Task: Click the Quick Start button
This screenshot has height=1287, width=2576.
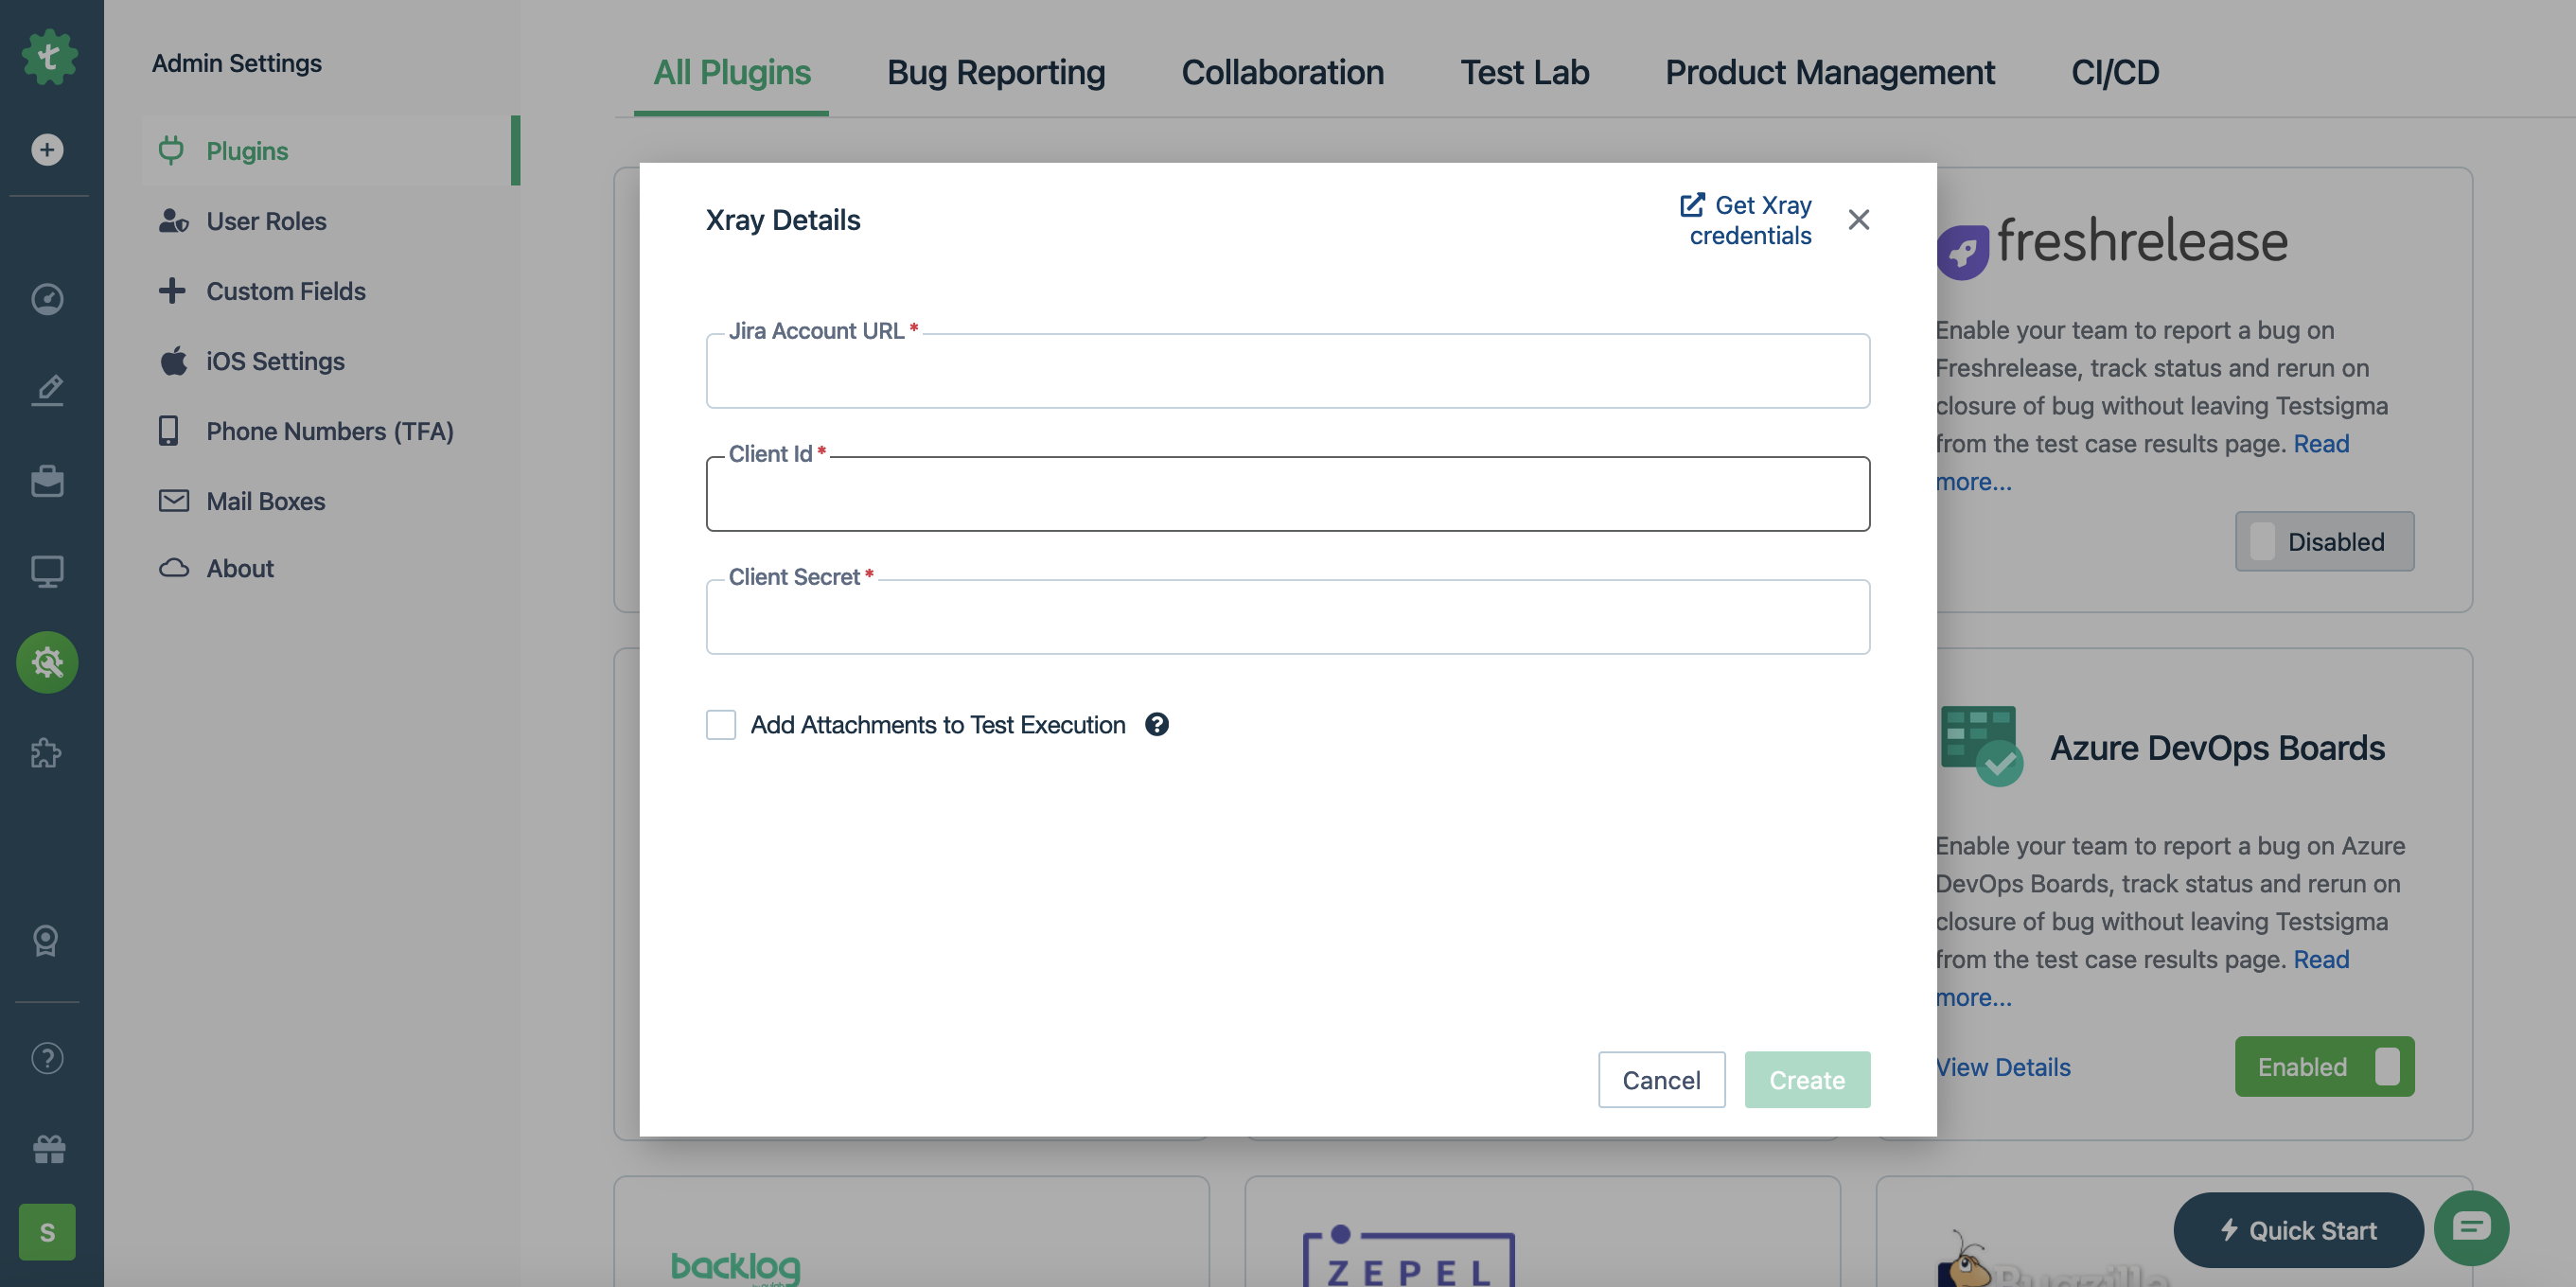Action: (x=2298, y=1230)
